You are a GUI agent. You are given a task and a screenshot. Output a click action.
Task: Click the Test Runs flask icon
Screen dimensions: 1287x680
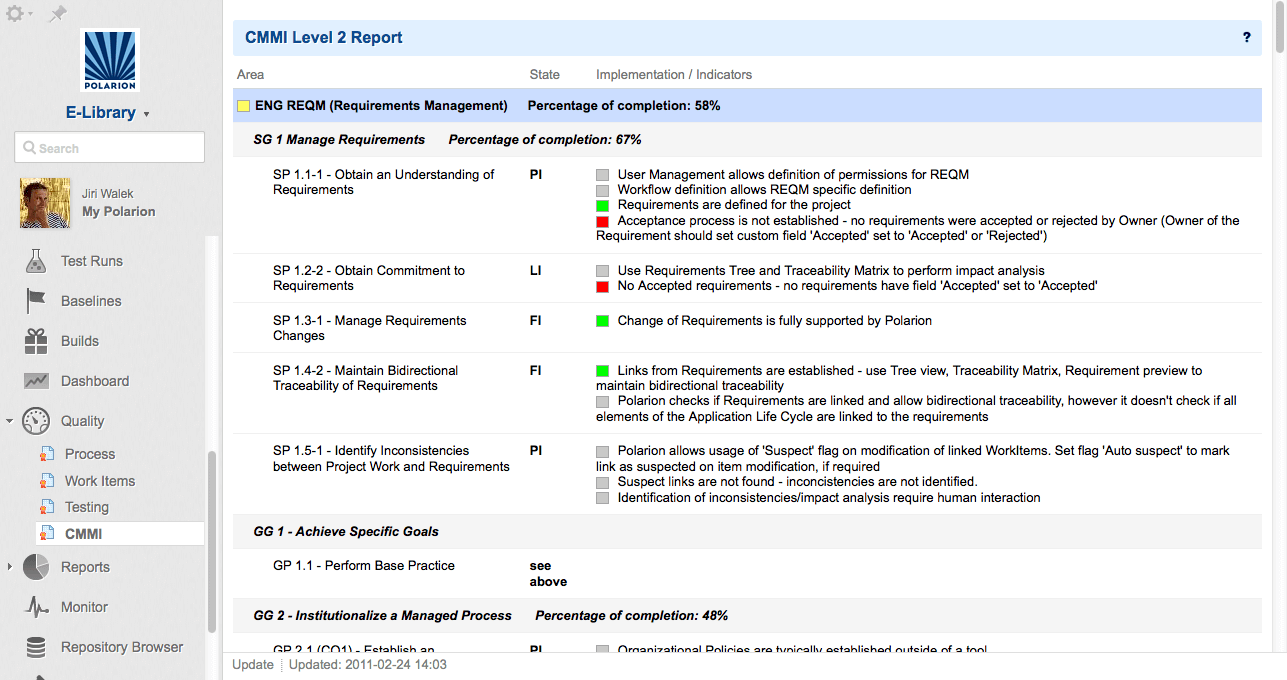[x=36, y=261]
